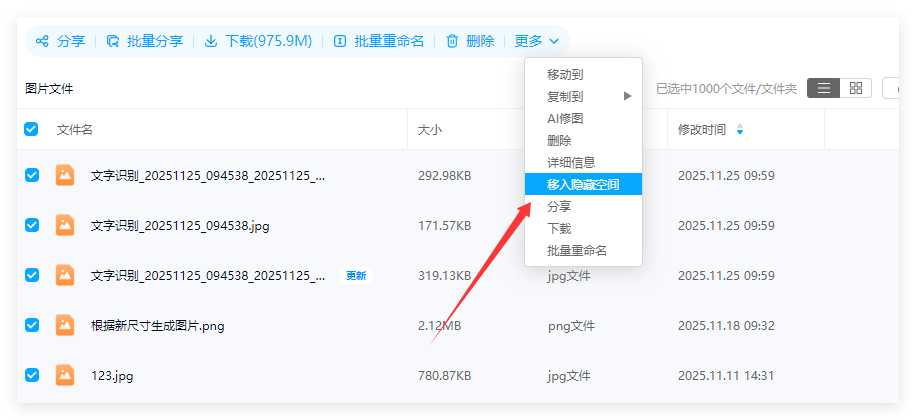Viewport: 916px width, 420px height.
Task: Uncheck the 292.98KB file checkbox
Action: tap(32, 175)
